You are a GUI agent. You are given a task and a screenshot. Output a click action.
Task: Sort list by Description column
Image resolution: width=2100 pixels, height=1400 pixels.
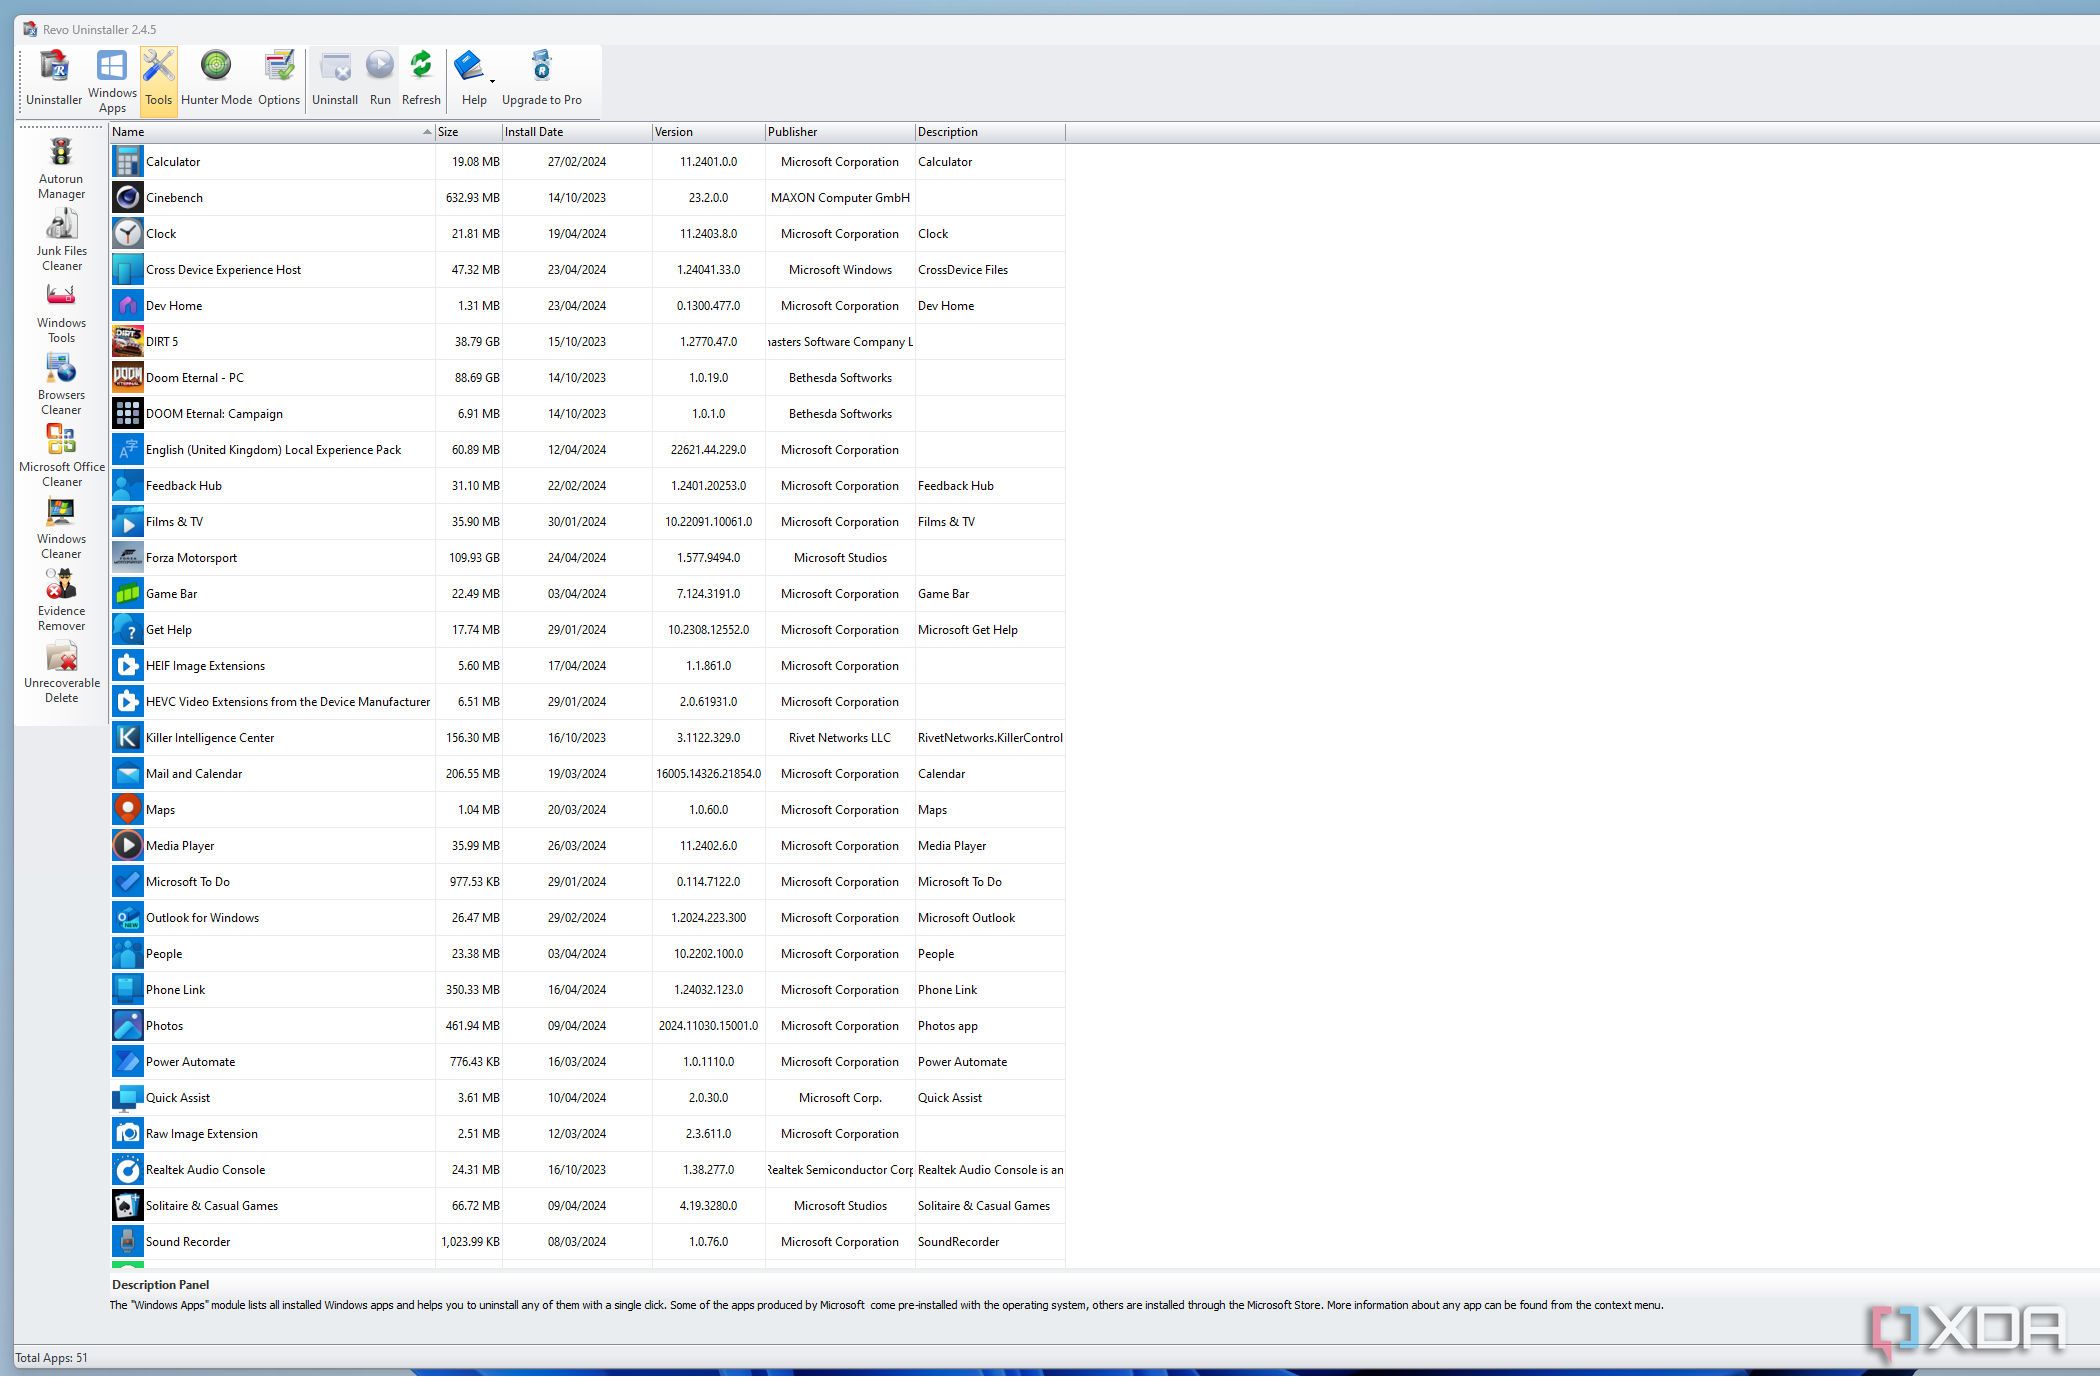(x=990, y=132)
